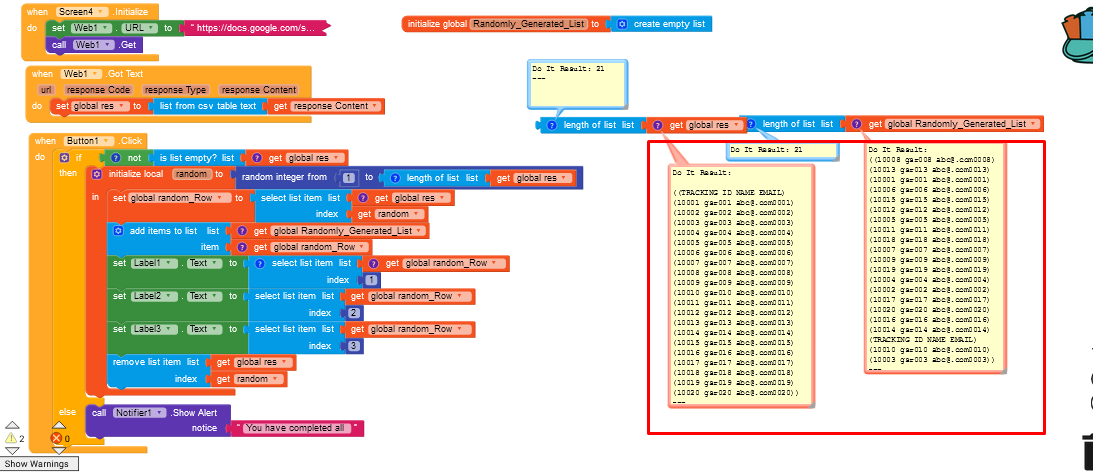Click the comment icon on the not block
Image resolution: width=1093 pixels, height=474 pixels.
point(116,158)
